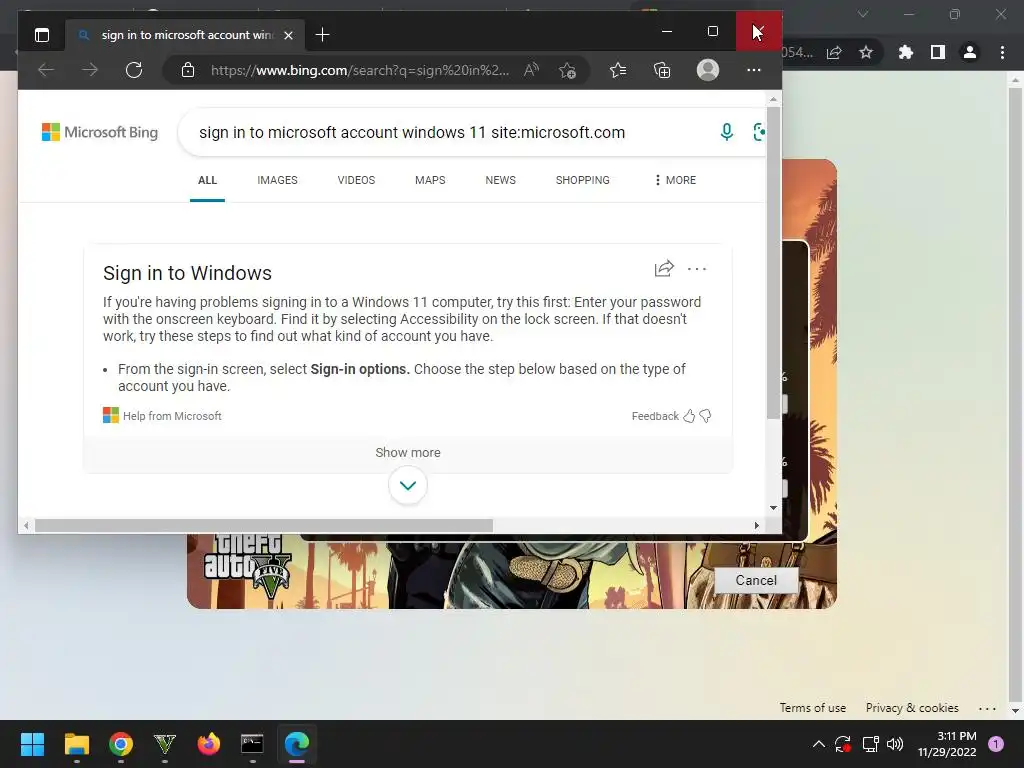1024x768 pixels.
Task: Switch to Google Chrome on taskbar
Action: [121, 744]
